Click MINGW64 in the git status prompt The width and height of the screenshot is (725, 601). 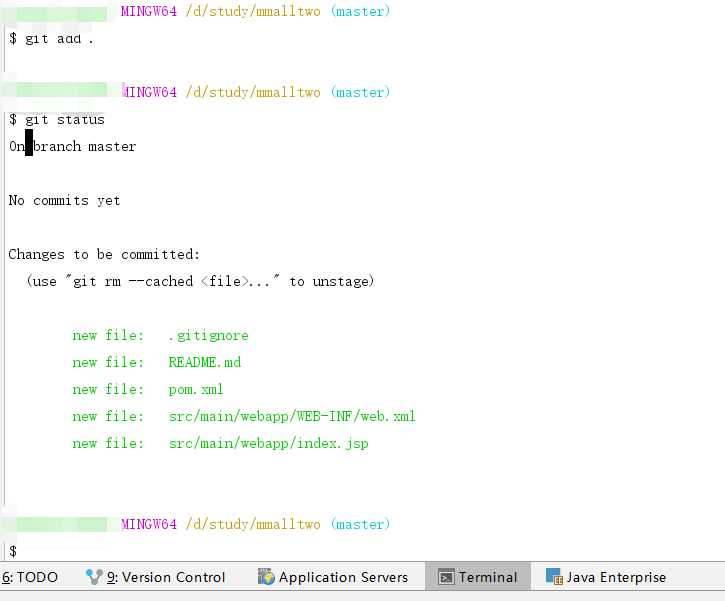click(x=149, y=92)
